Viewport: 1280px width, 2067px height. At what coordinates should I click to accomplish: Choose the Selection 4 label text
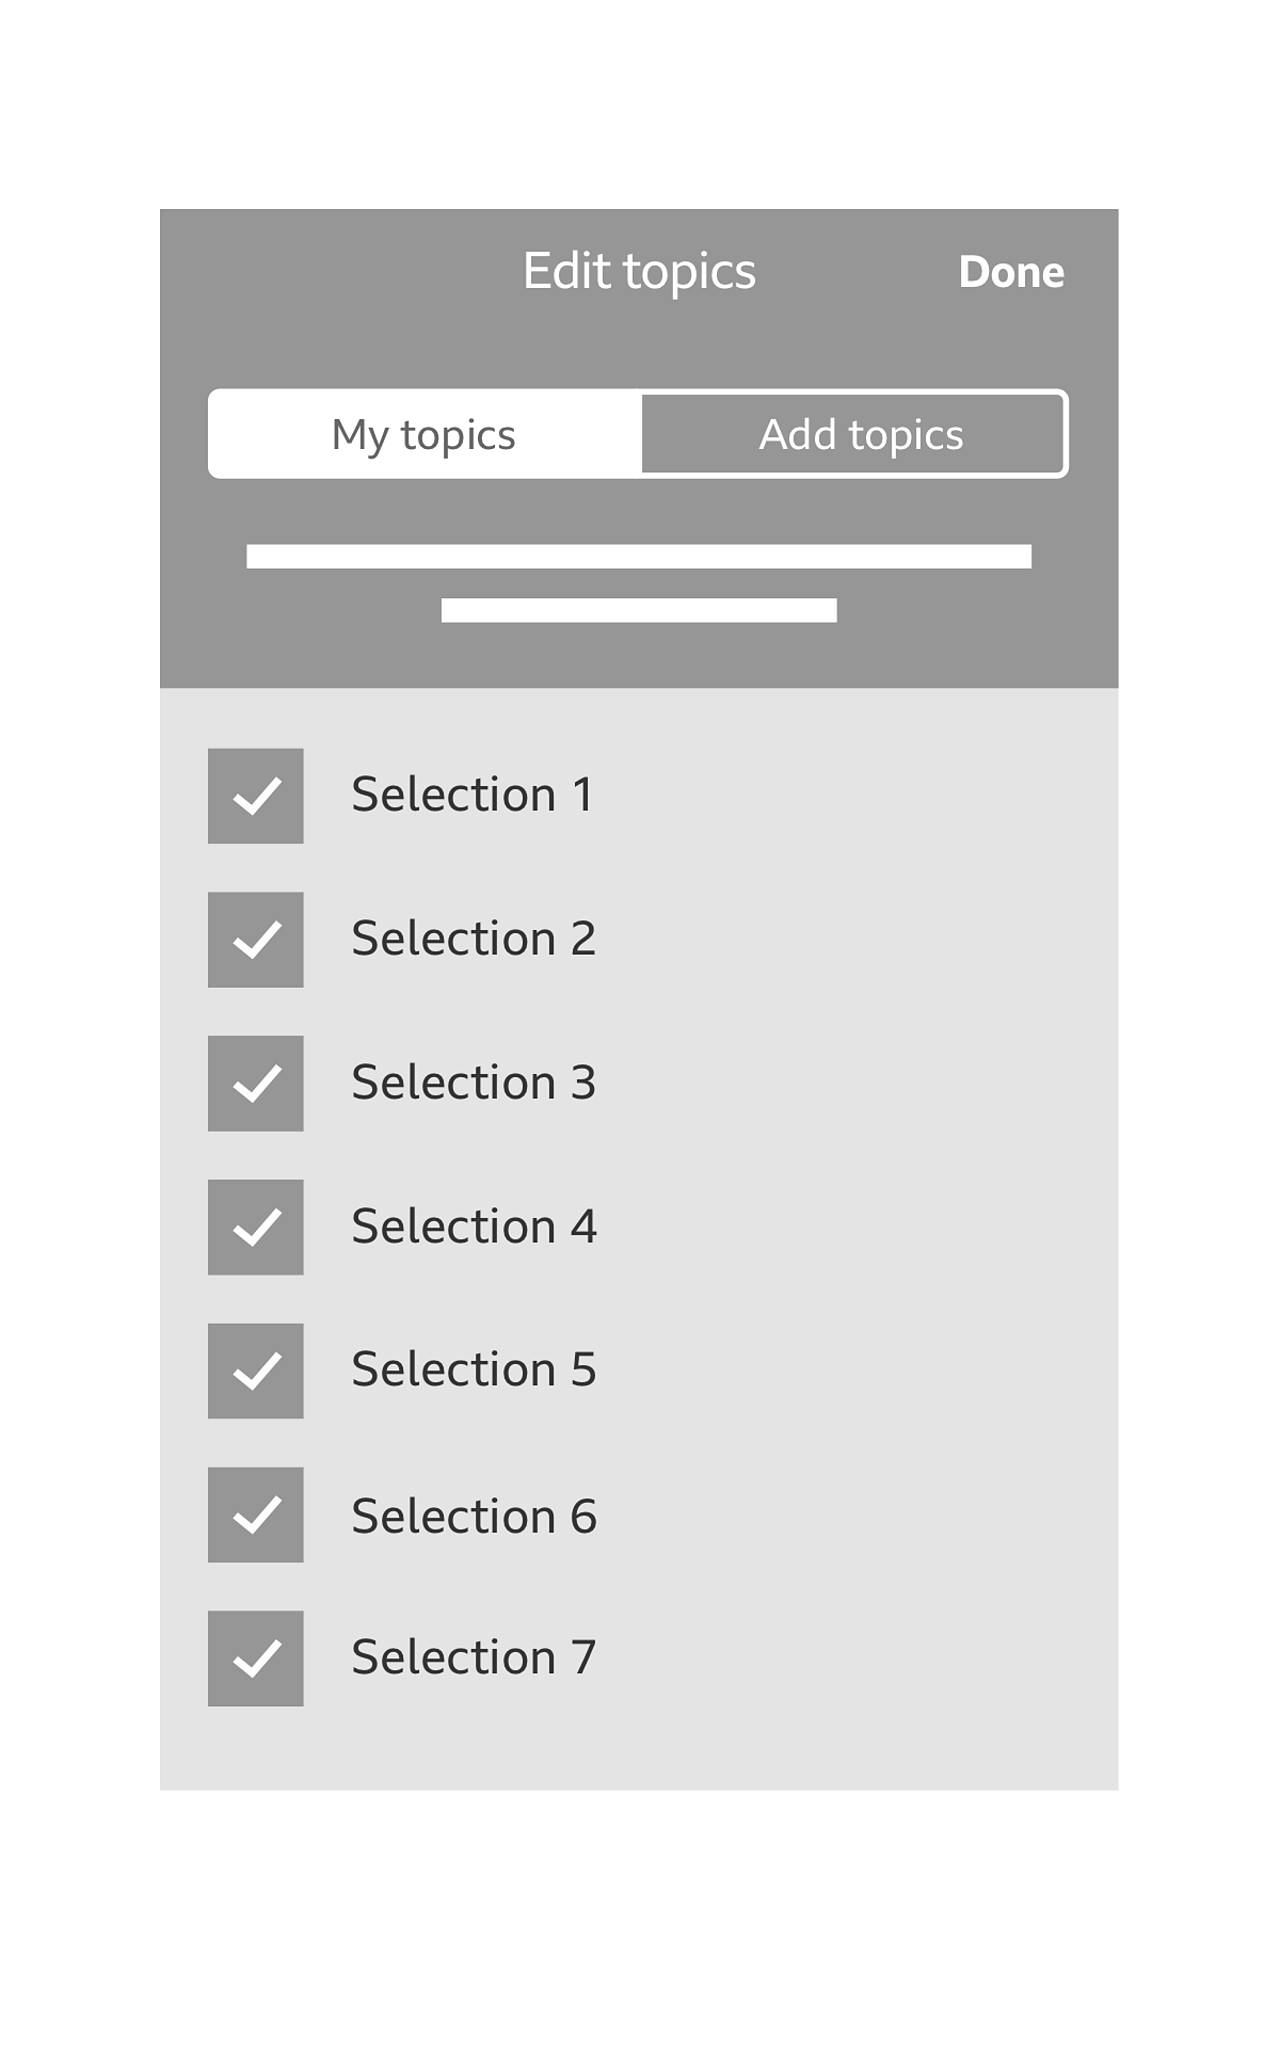pyautogui.click(x=473, y=1227)
